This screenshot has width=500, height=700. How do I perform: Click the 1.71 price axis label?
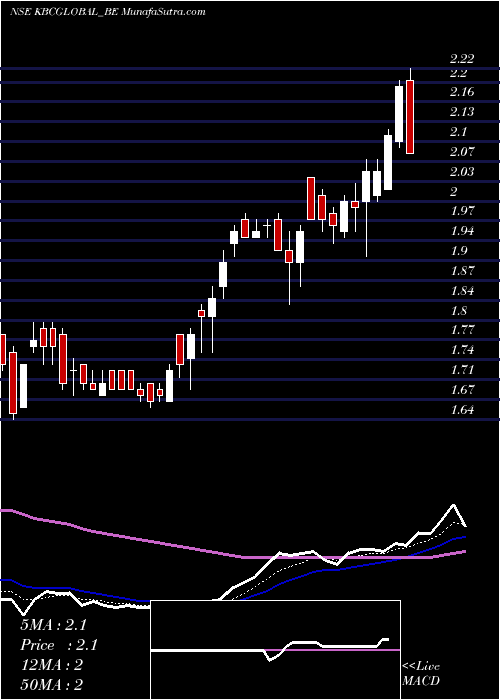pyautogui.click(x=462, y=370)
